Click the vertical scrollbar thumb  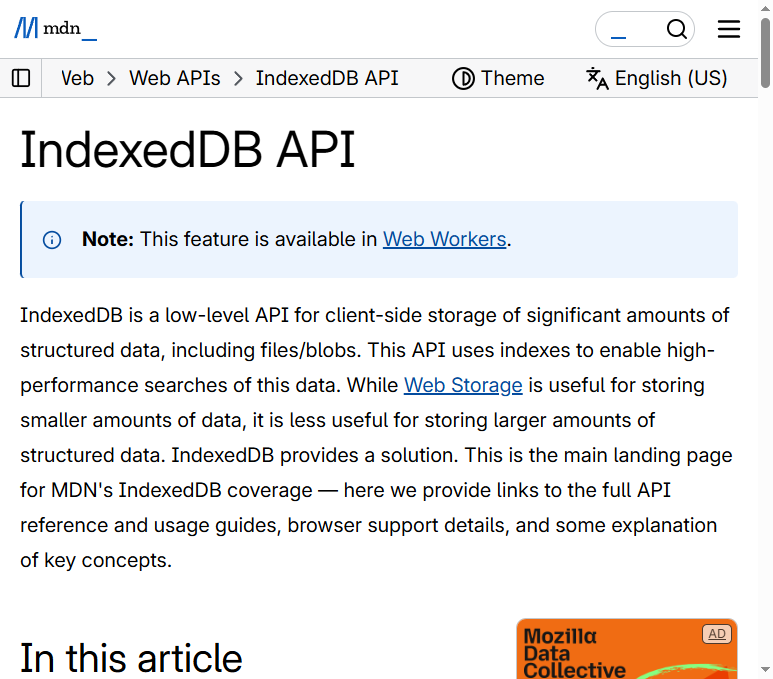point(765,50)
